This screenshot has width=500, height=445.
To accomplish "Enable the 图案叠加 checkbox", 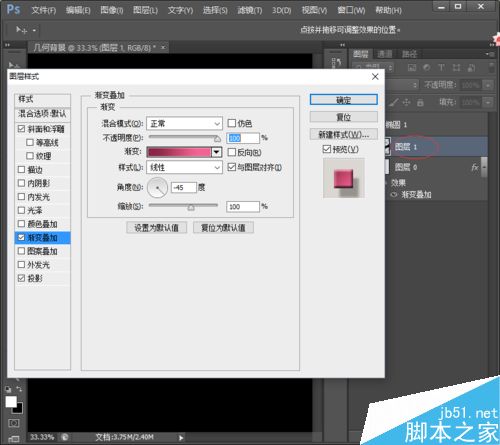I will pyautogui.click(x=21, y=251).
